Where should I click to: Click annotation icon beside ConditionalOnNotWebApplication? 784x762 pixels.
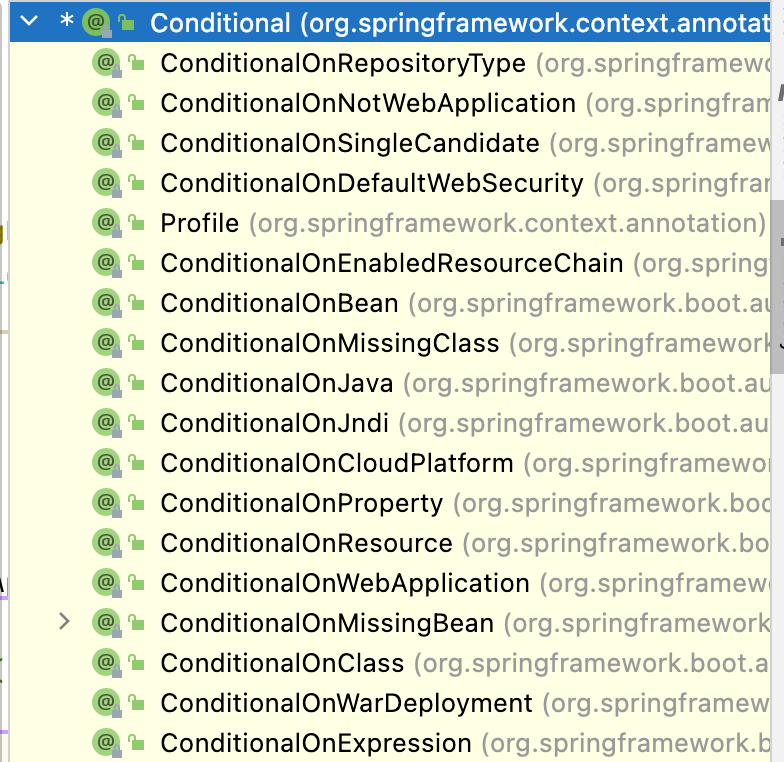tap(104, 103)
